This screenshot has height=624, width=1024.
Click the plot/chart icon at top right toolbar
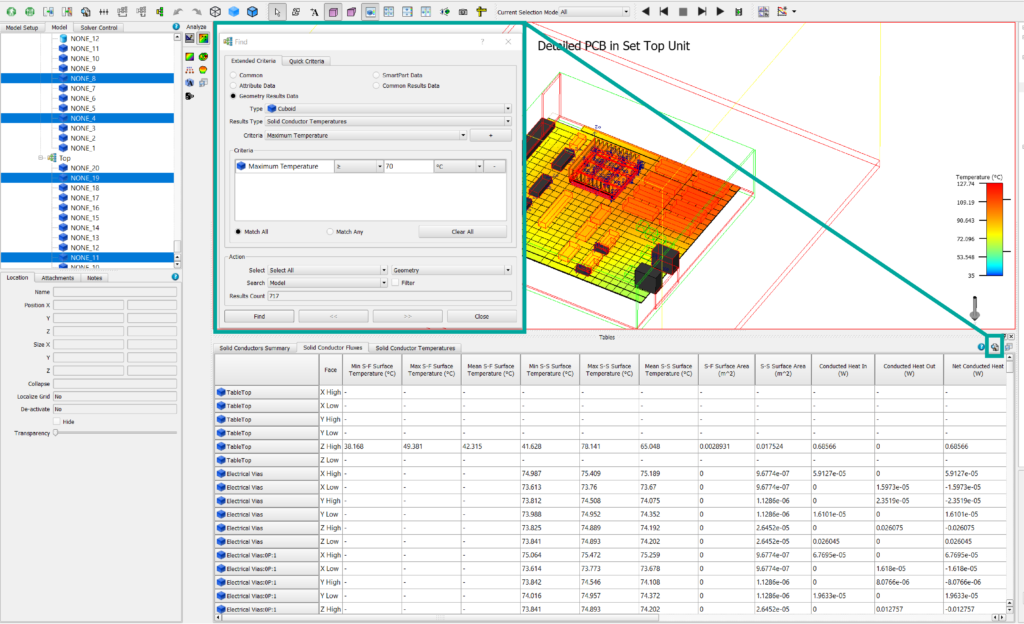click(x=783, y=11)
